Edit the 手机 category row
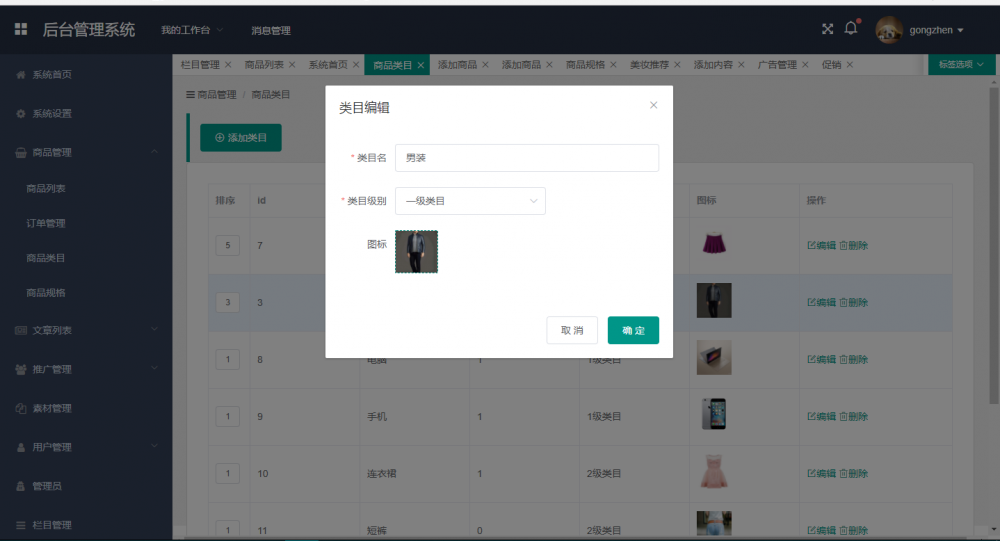The image size is (1000, 541). pyautogui.click(x=821, y=417)
